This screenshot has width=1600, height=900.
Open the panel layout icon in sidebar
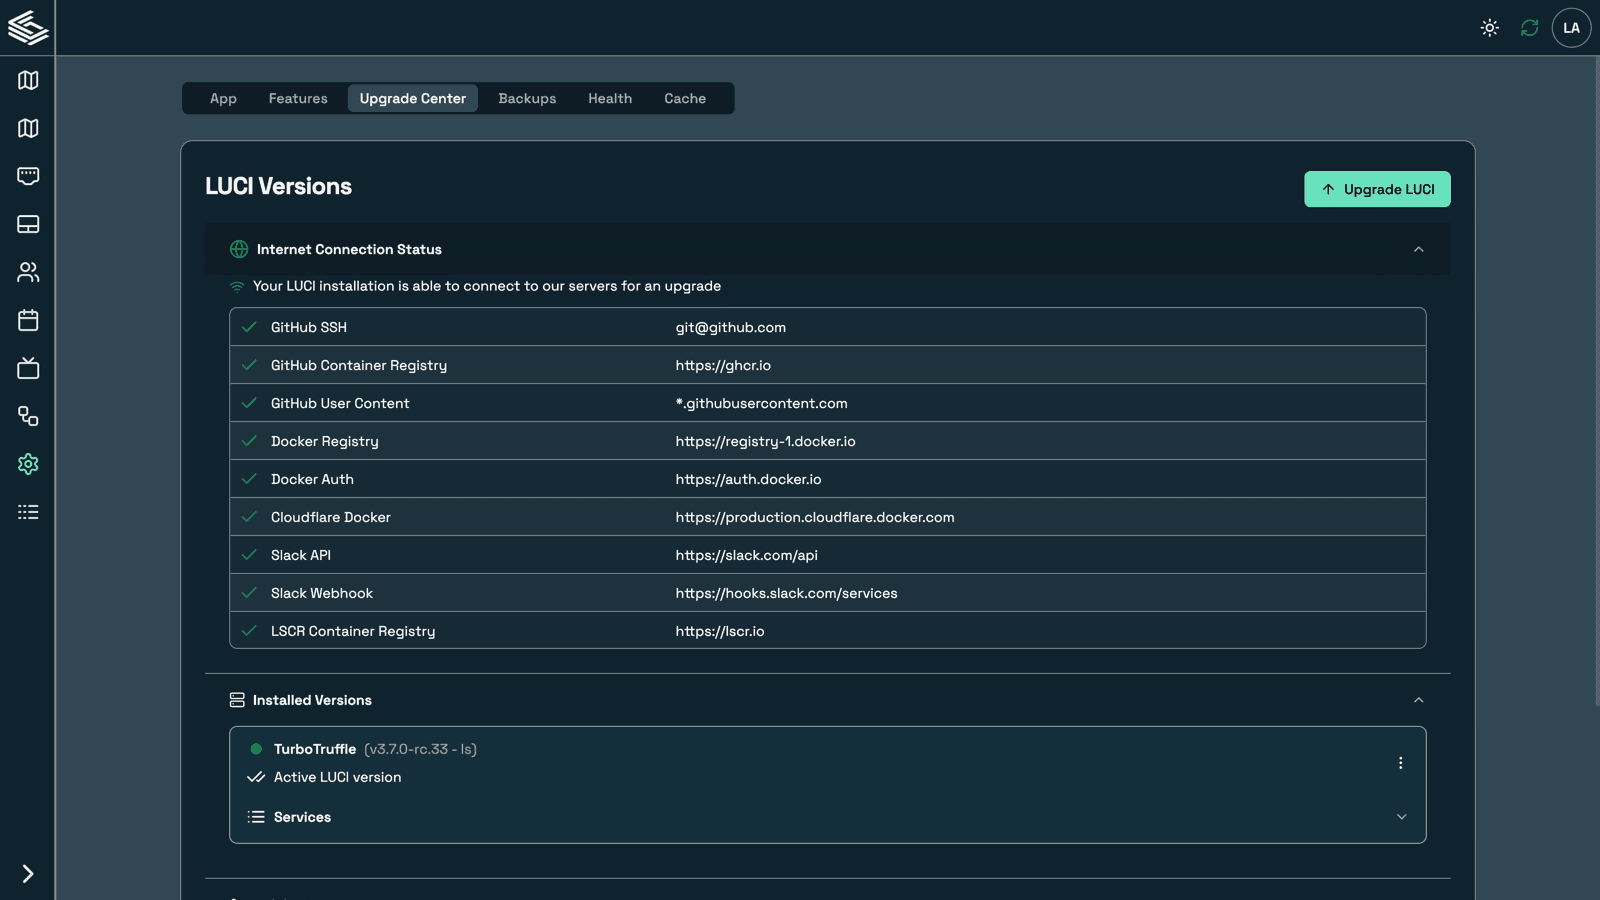tap(28, 224)
